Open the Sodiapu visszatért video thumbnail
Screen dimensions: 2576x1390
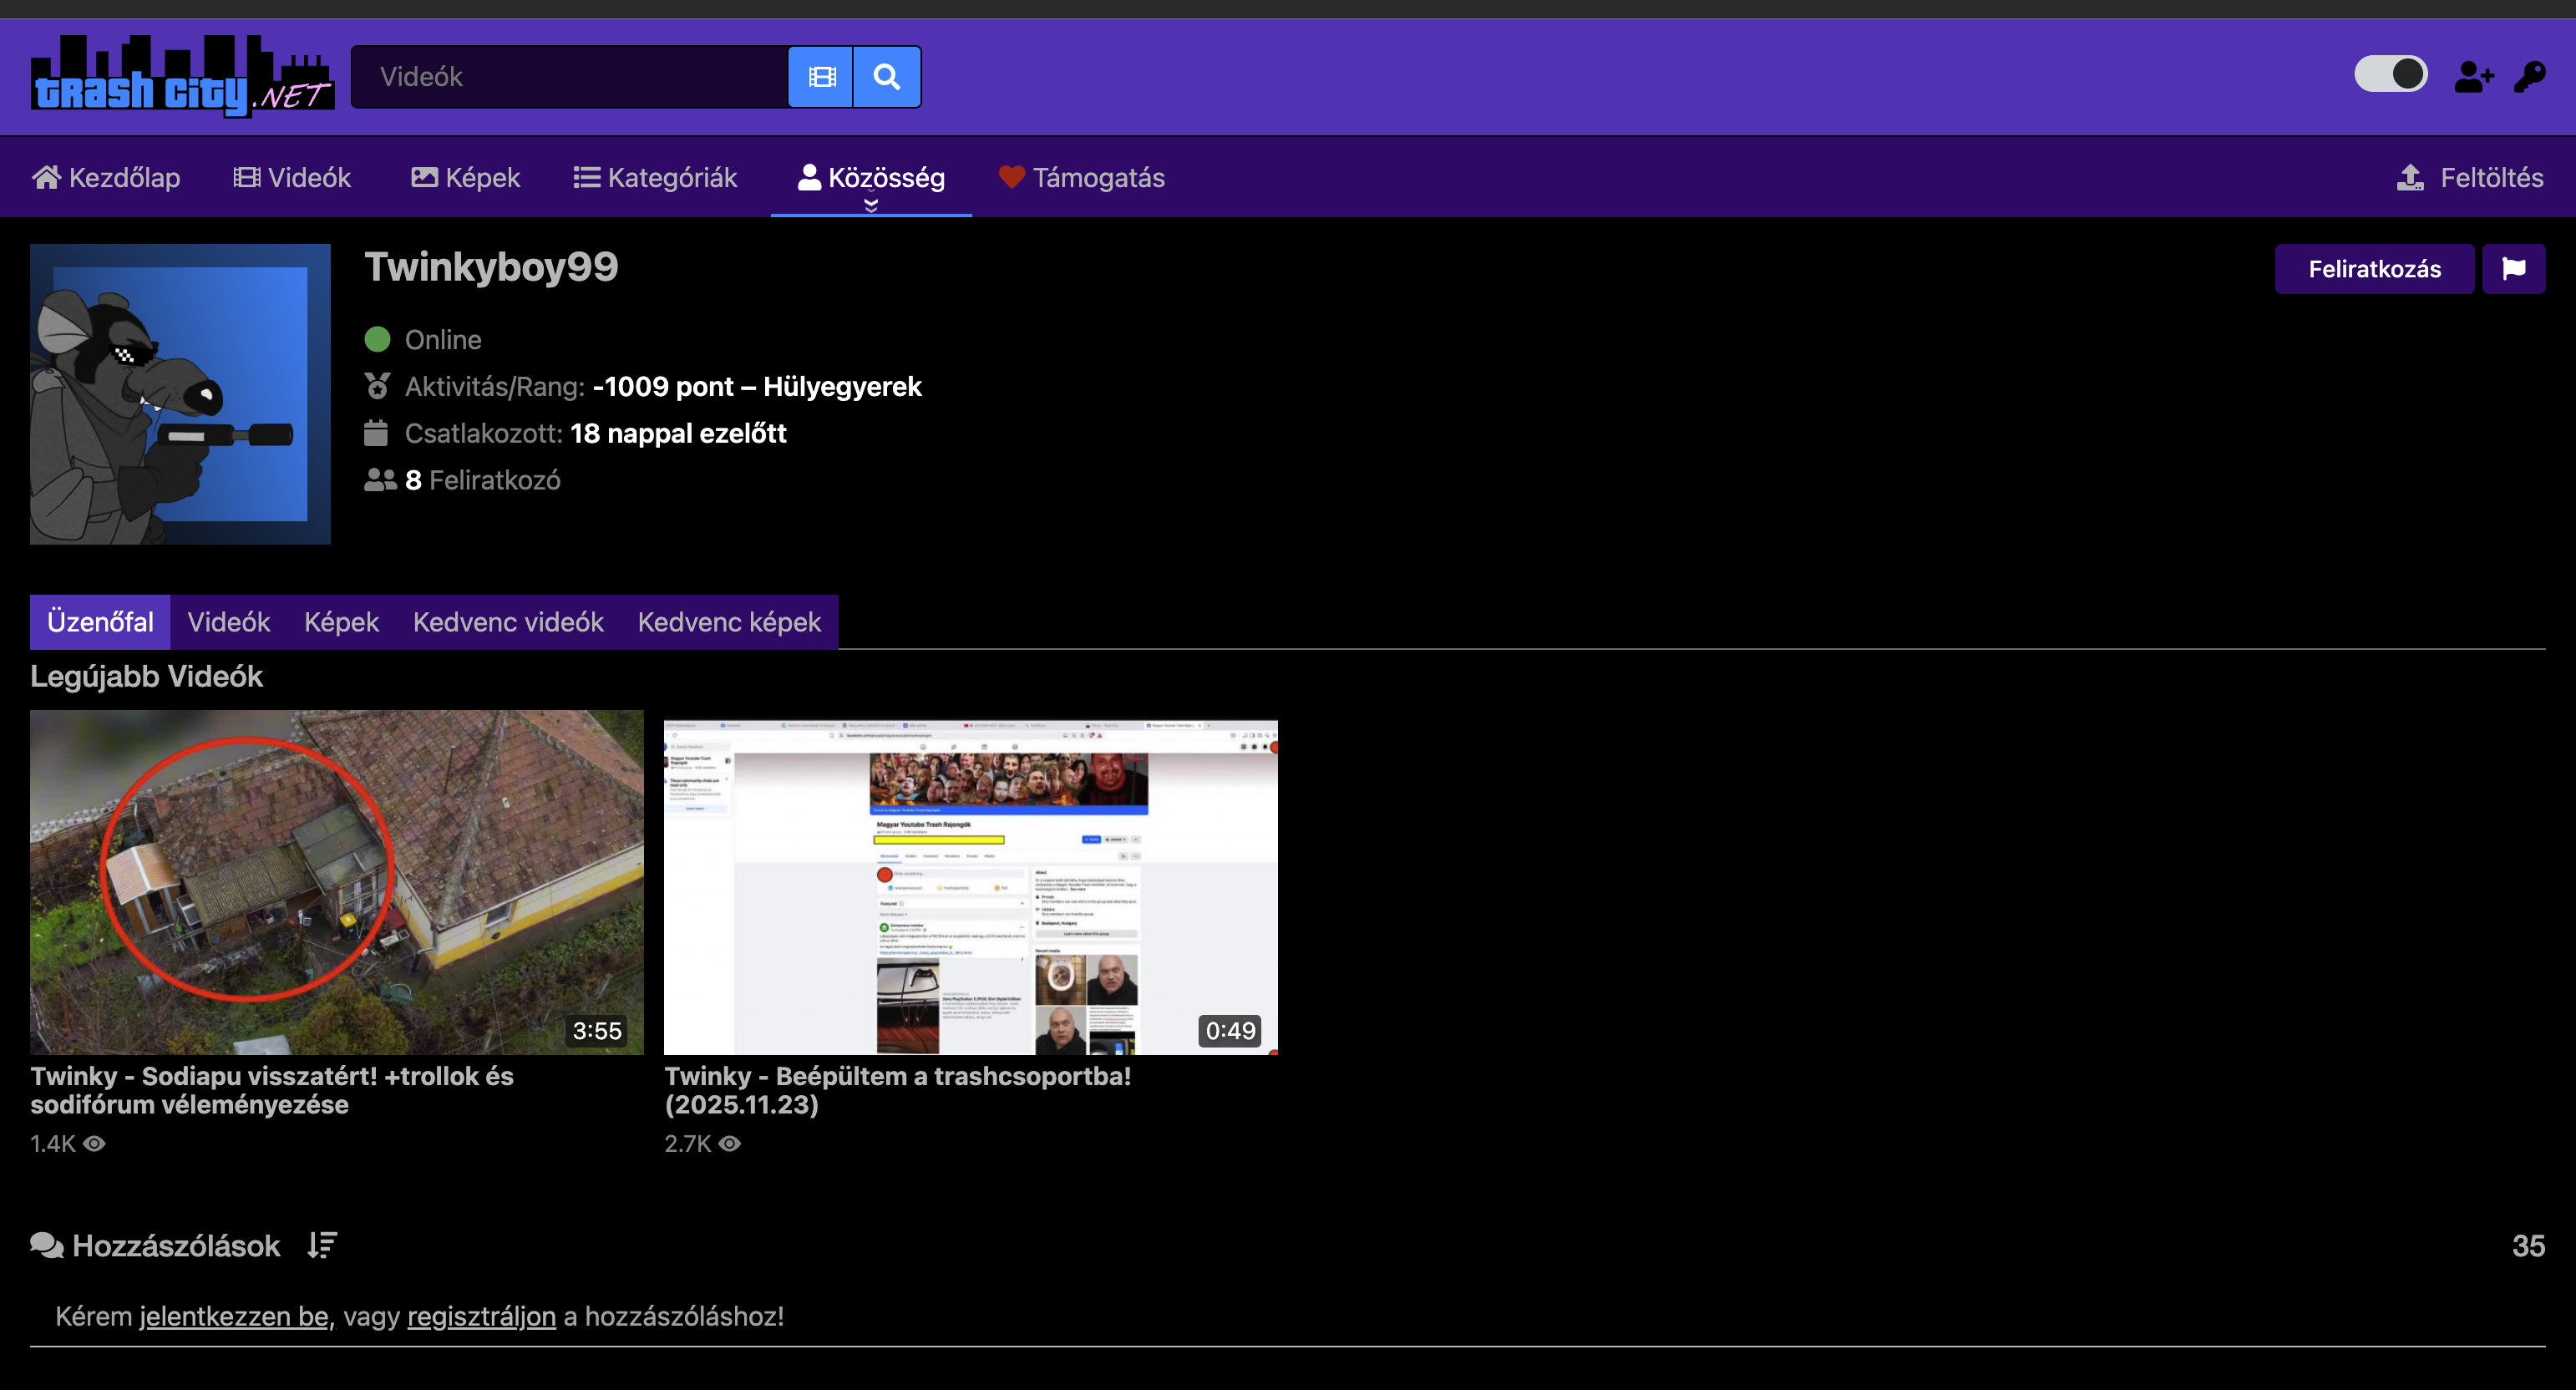(x=337, y=882)
